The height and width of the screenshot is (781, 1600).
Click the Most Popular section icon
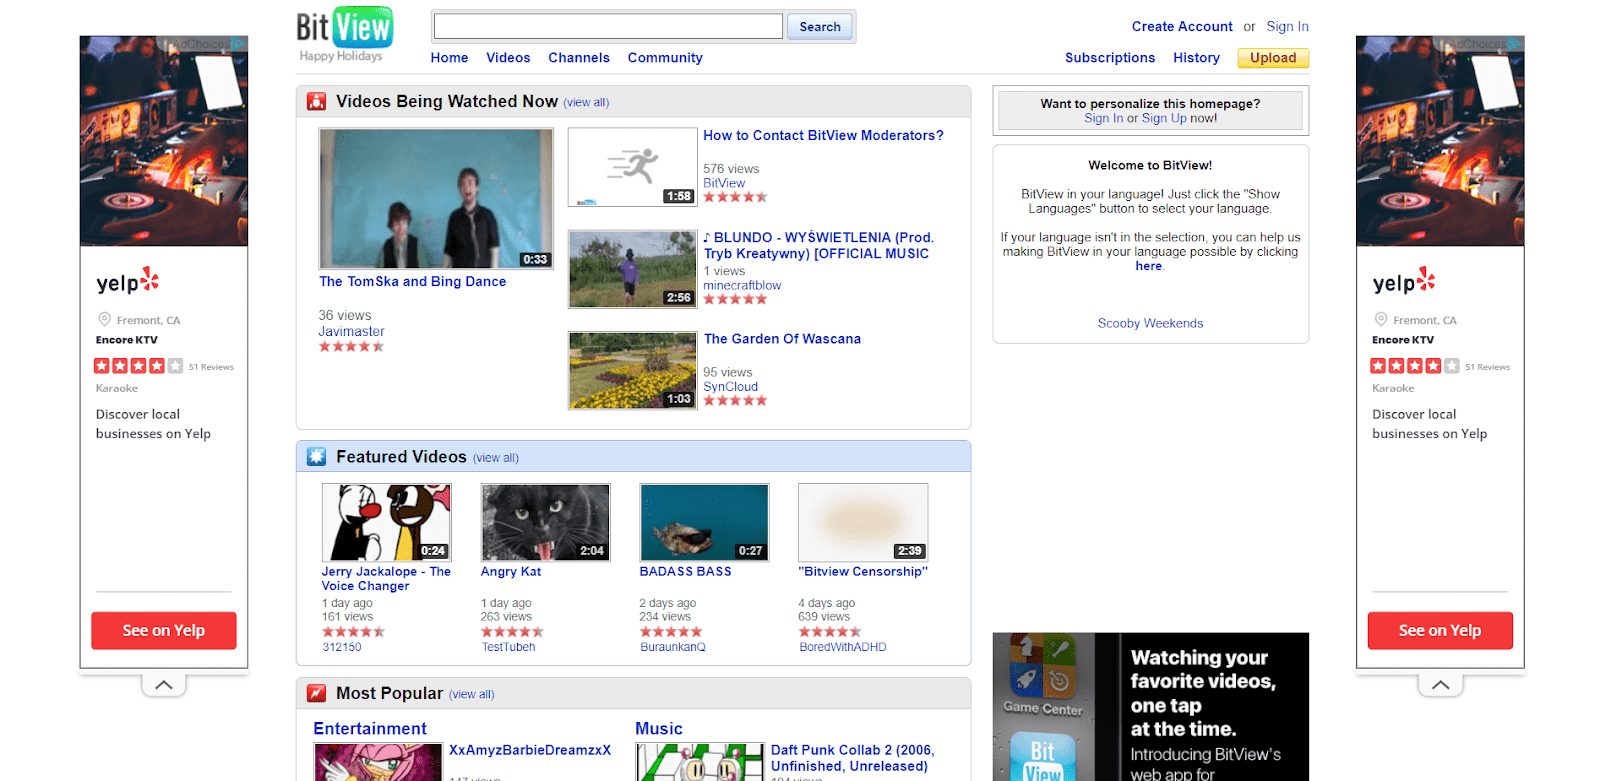pos(317,693)
